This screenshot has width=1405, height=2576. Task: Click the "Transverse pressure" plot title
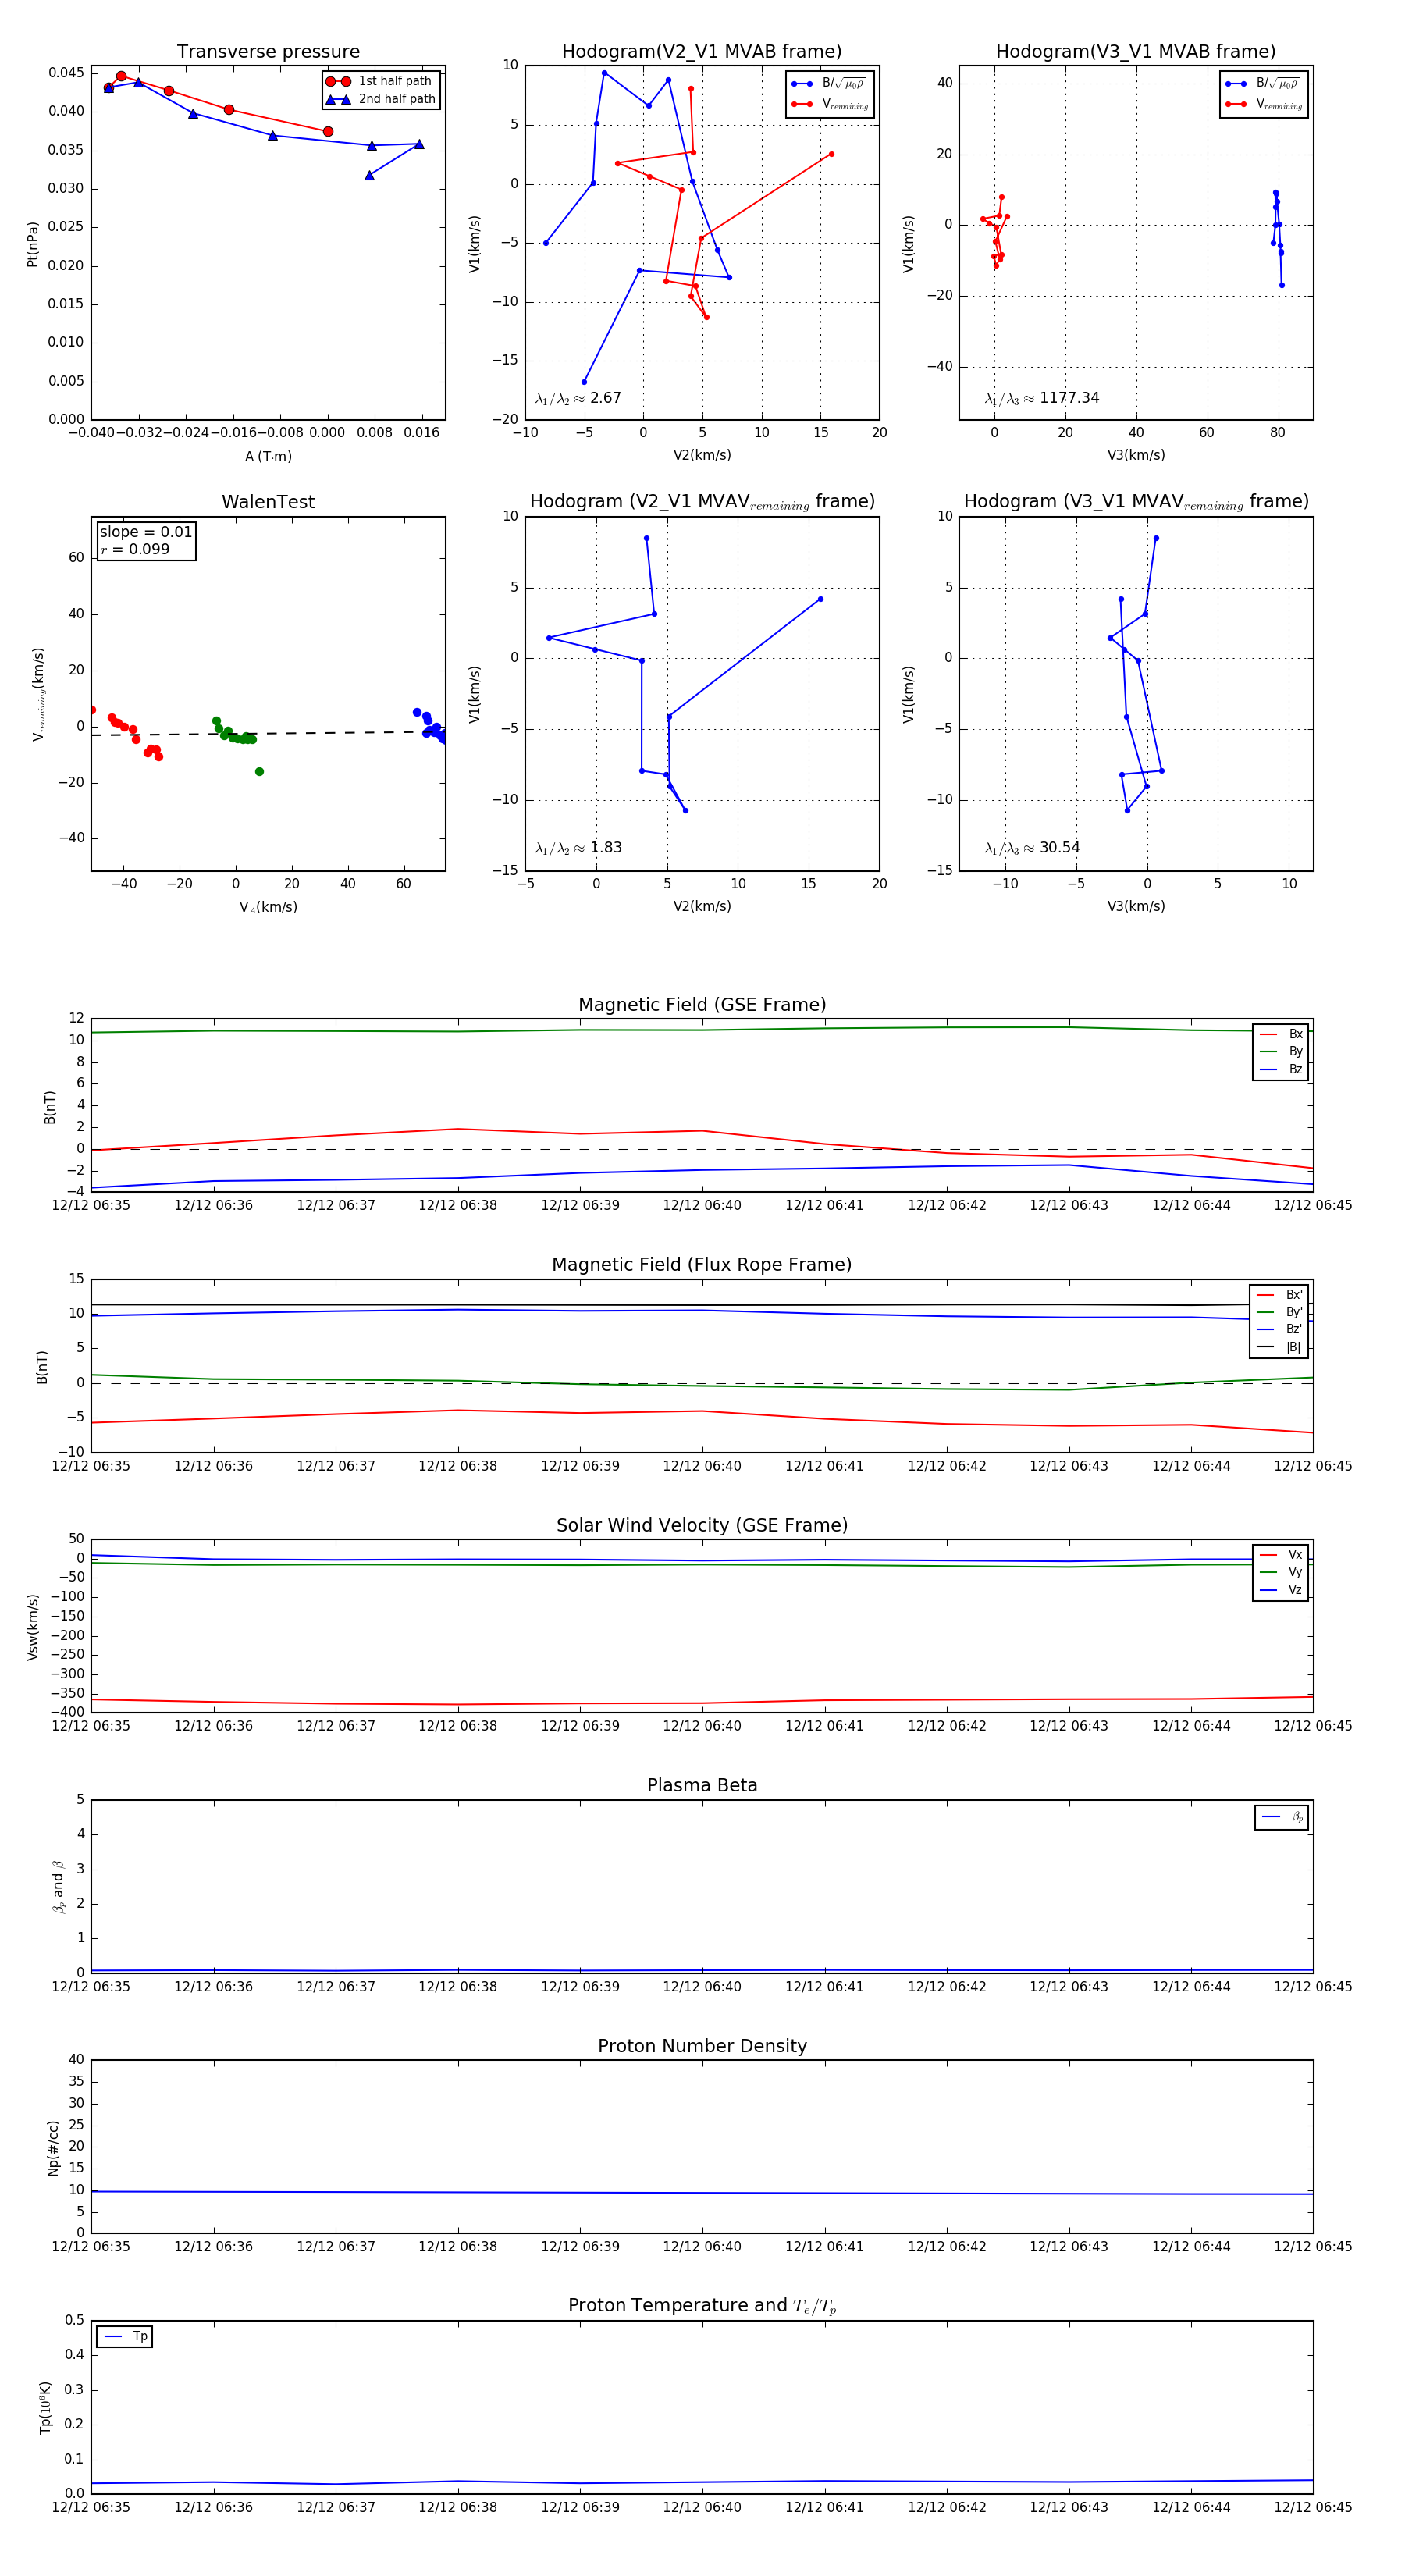click(x=268, y=52)
